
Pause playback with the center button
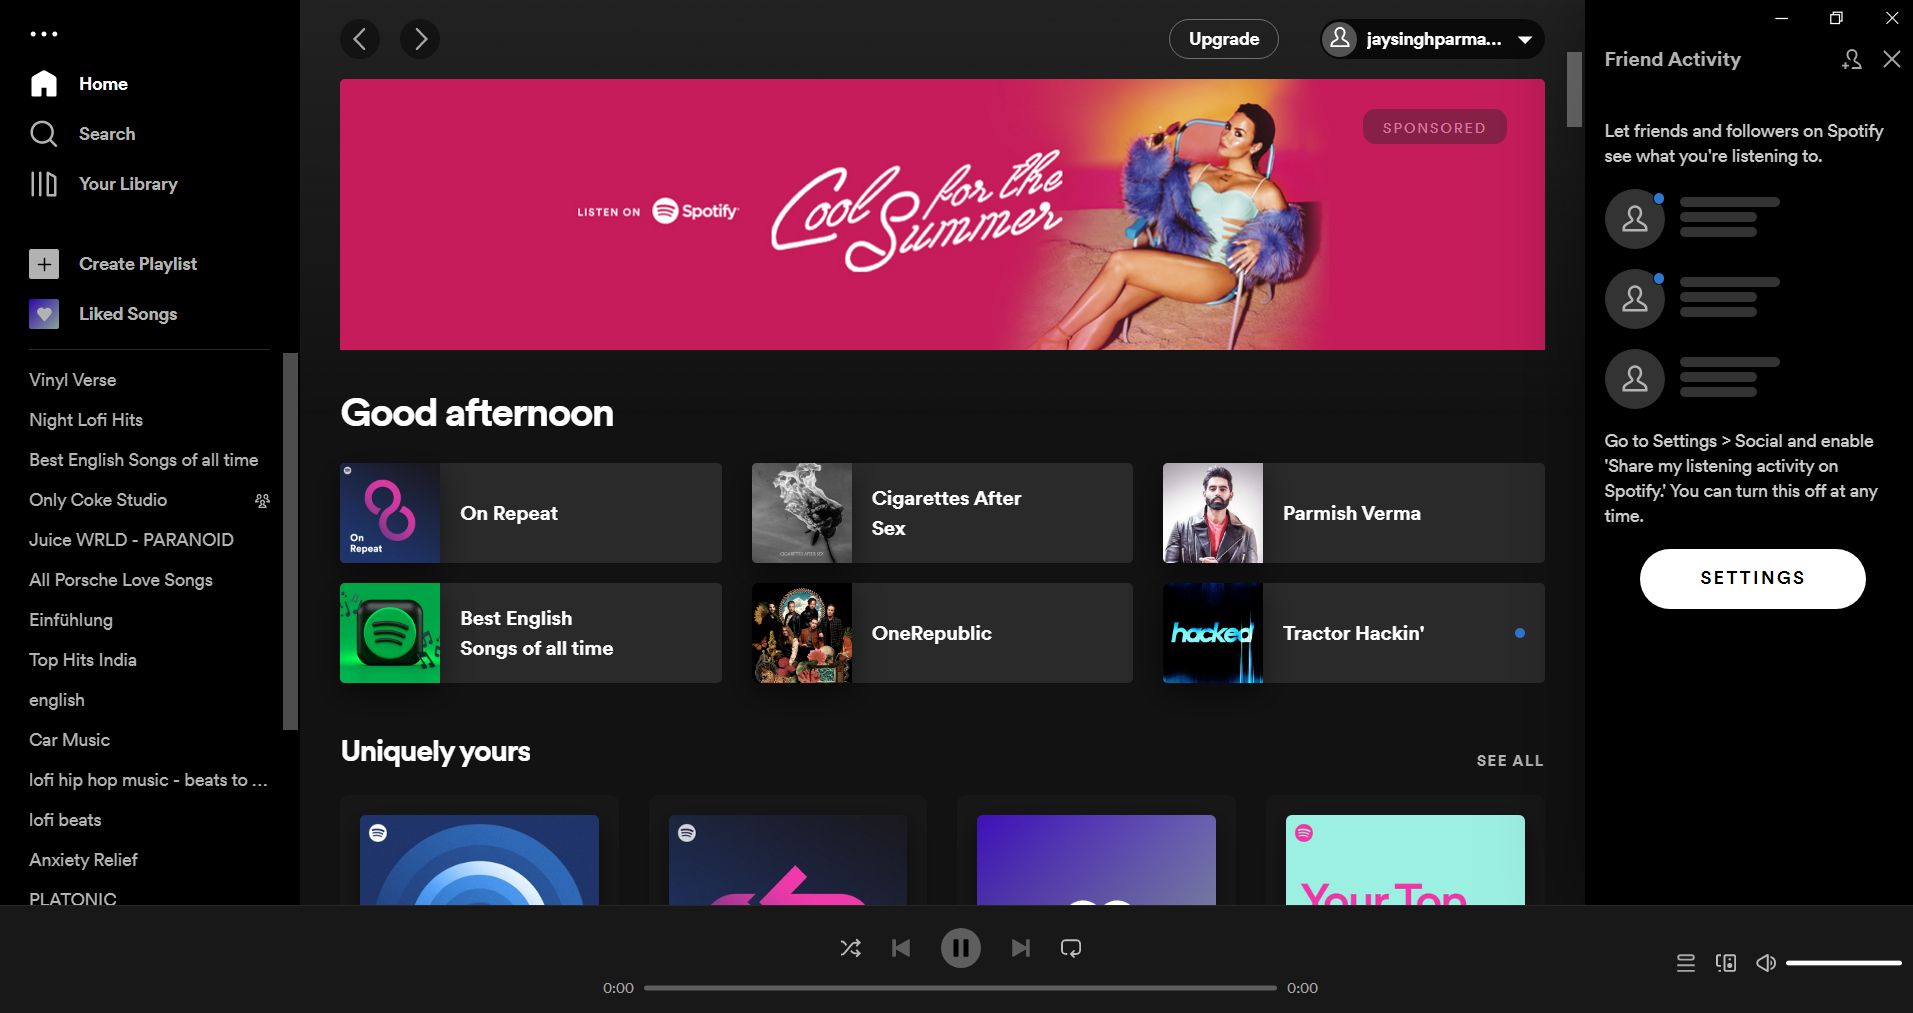pos(961,948)
